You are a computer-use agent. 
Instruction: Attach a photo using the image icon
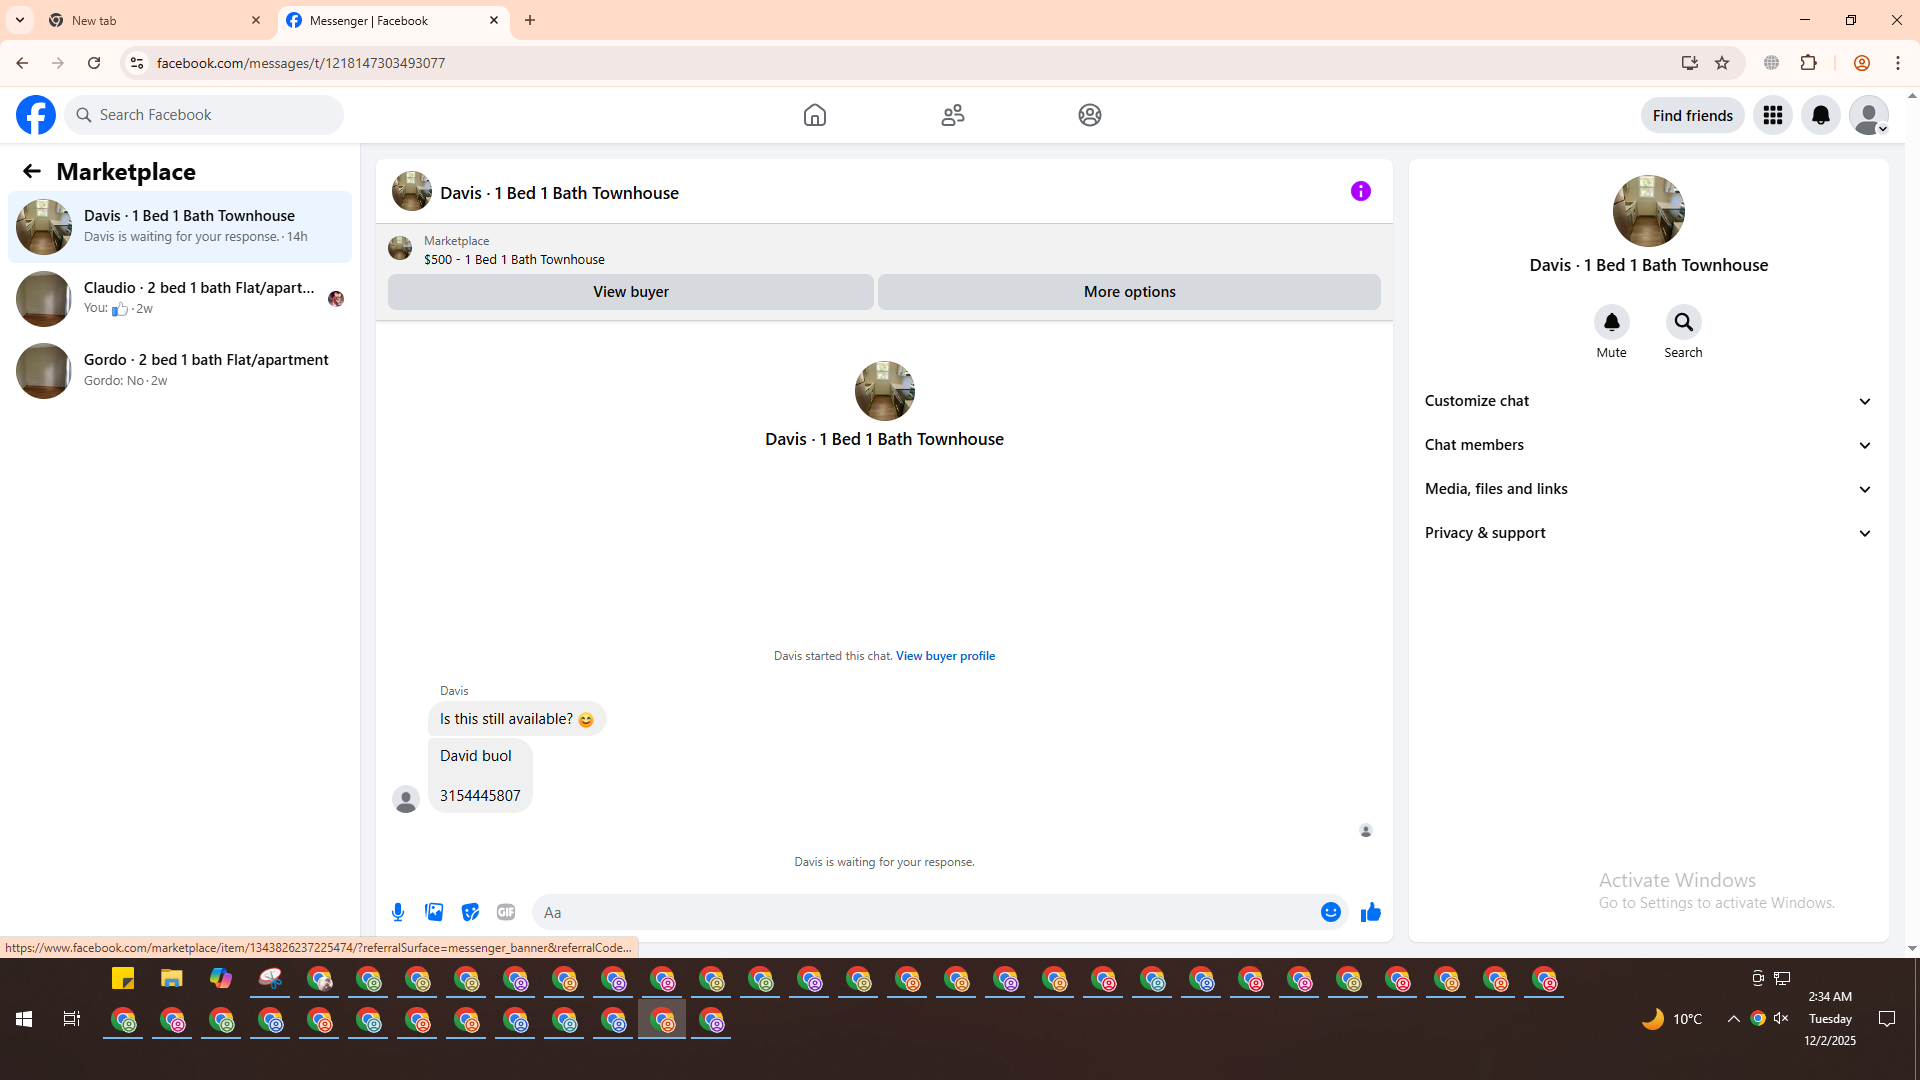click(x=434, y=912)
